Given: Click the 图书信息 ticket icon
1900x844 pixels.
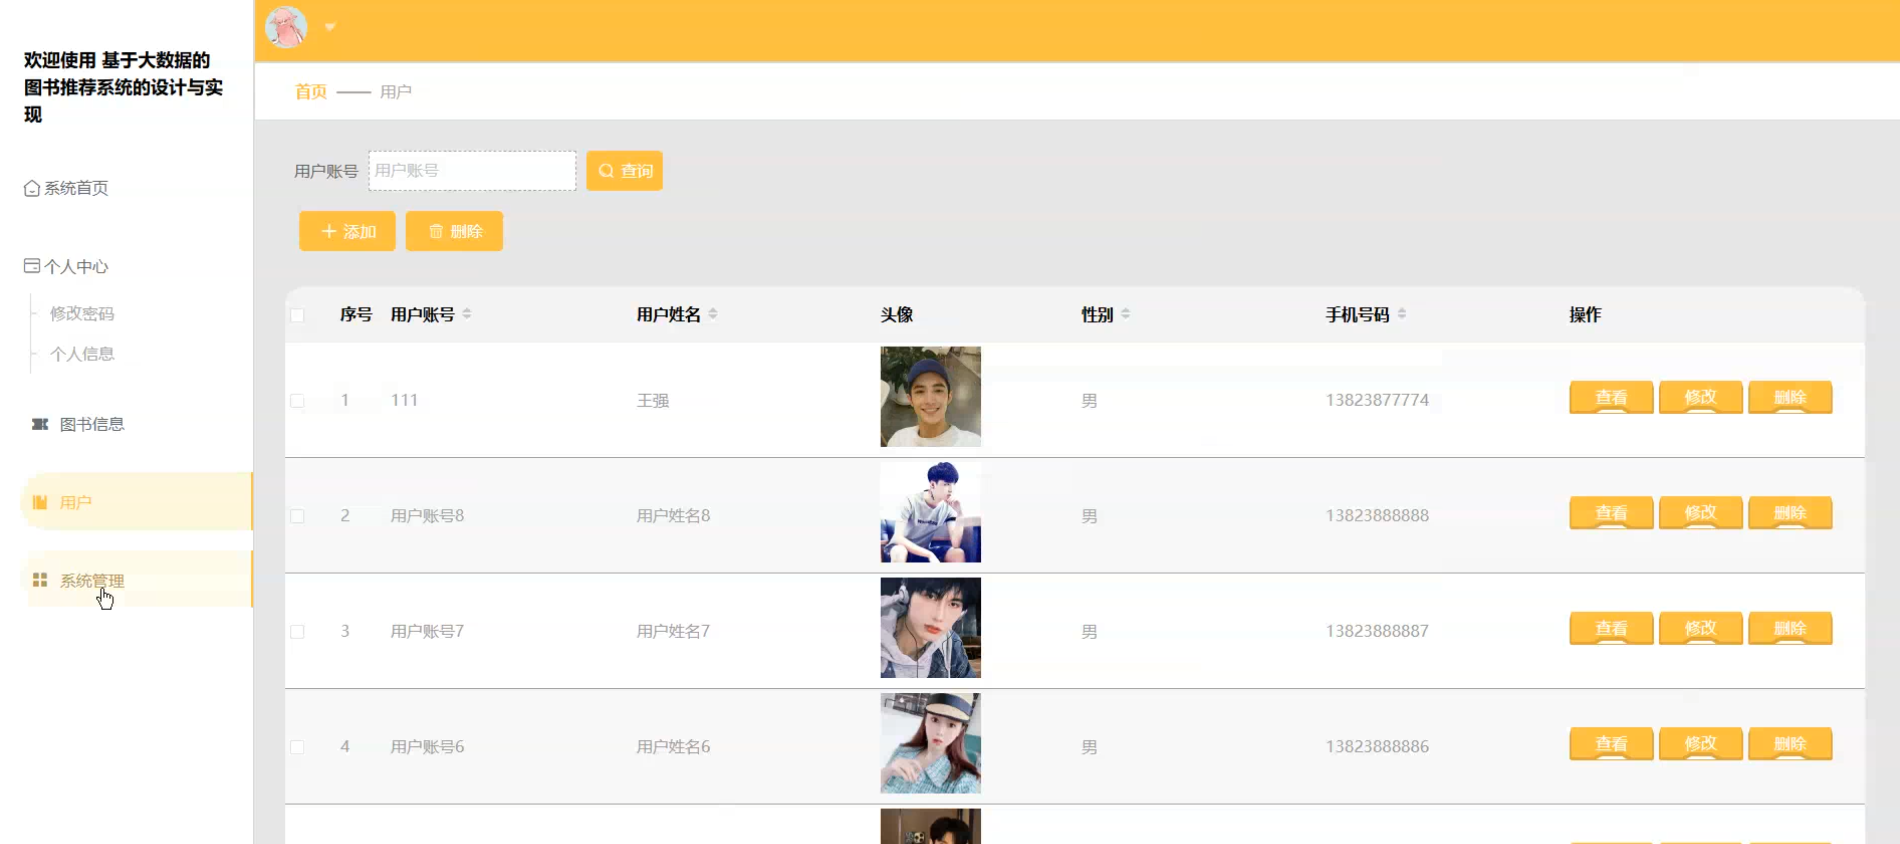Looking at the screenshot, I should (40, 424).
